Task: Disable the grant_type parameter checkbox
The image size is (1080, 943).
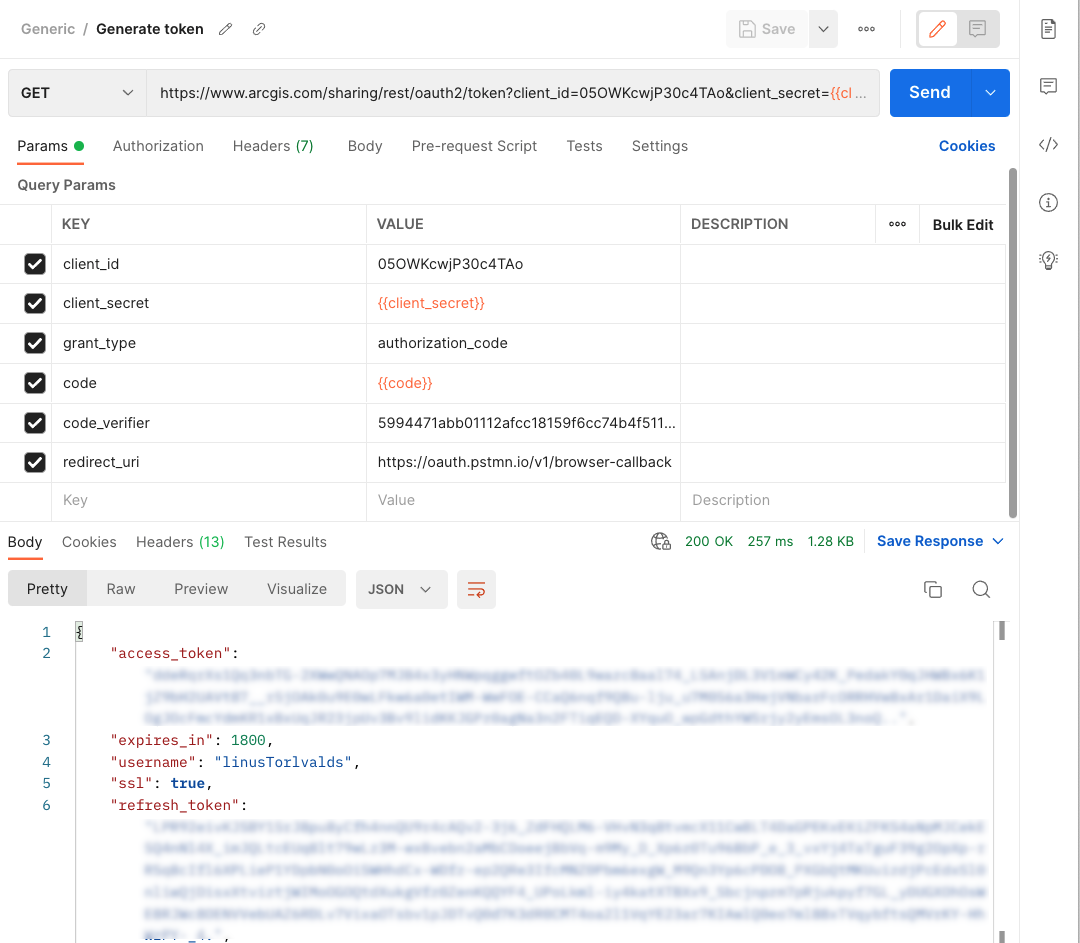Action: coord(35,343)
